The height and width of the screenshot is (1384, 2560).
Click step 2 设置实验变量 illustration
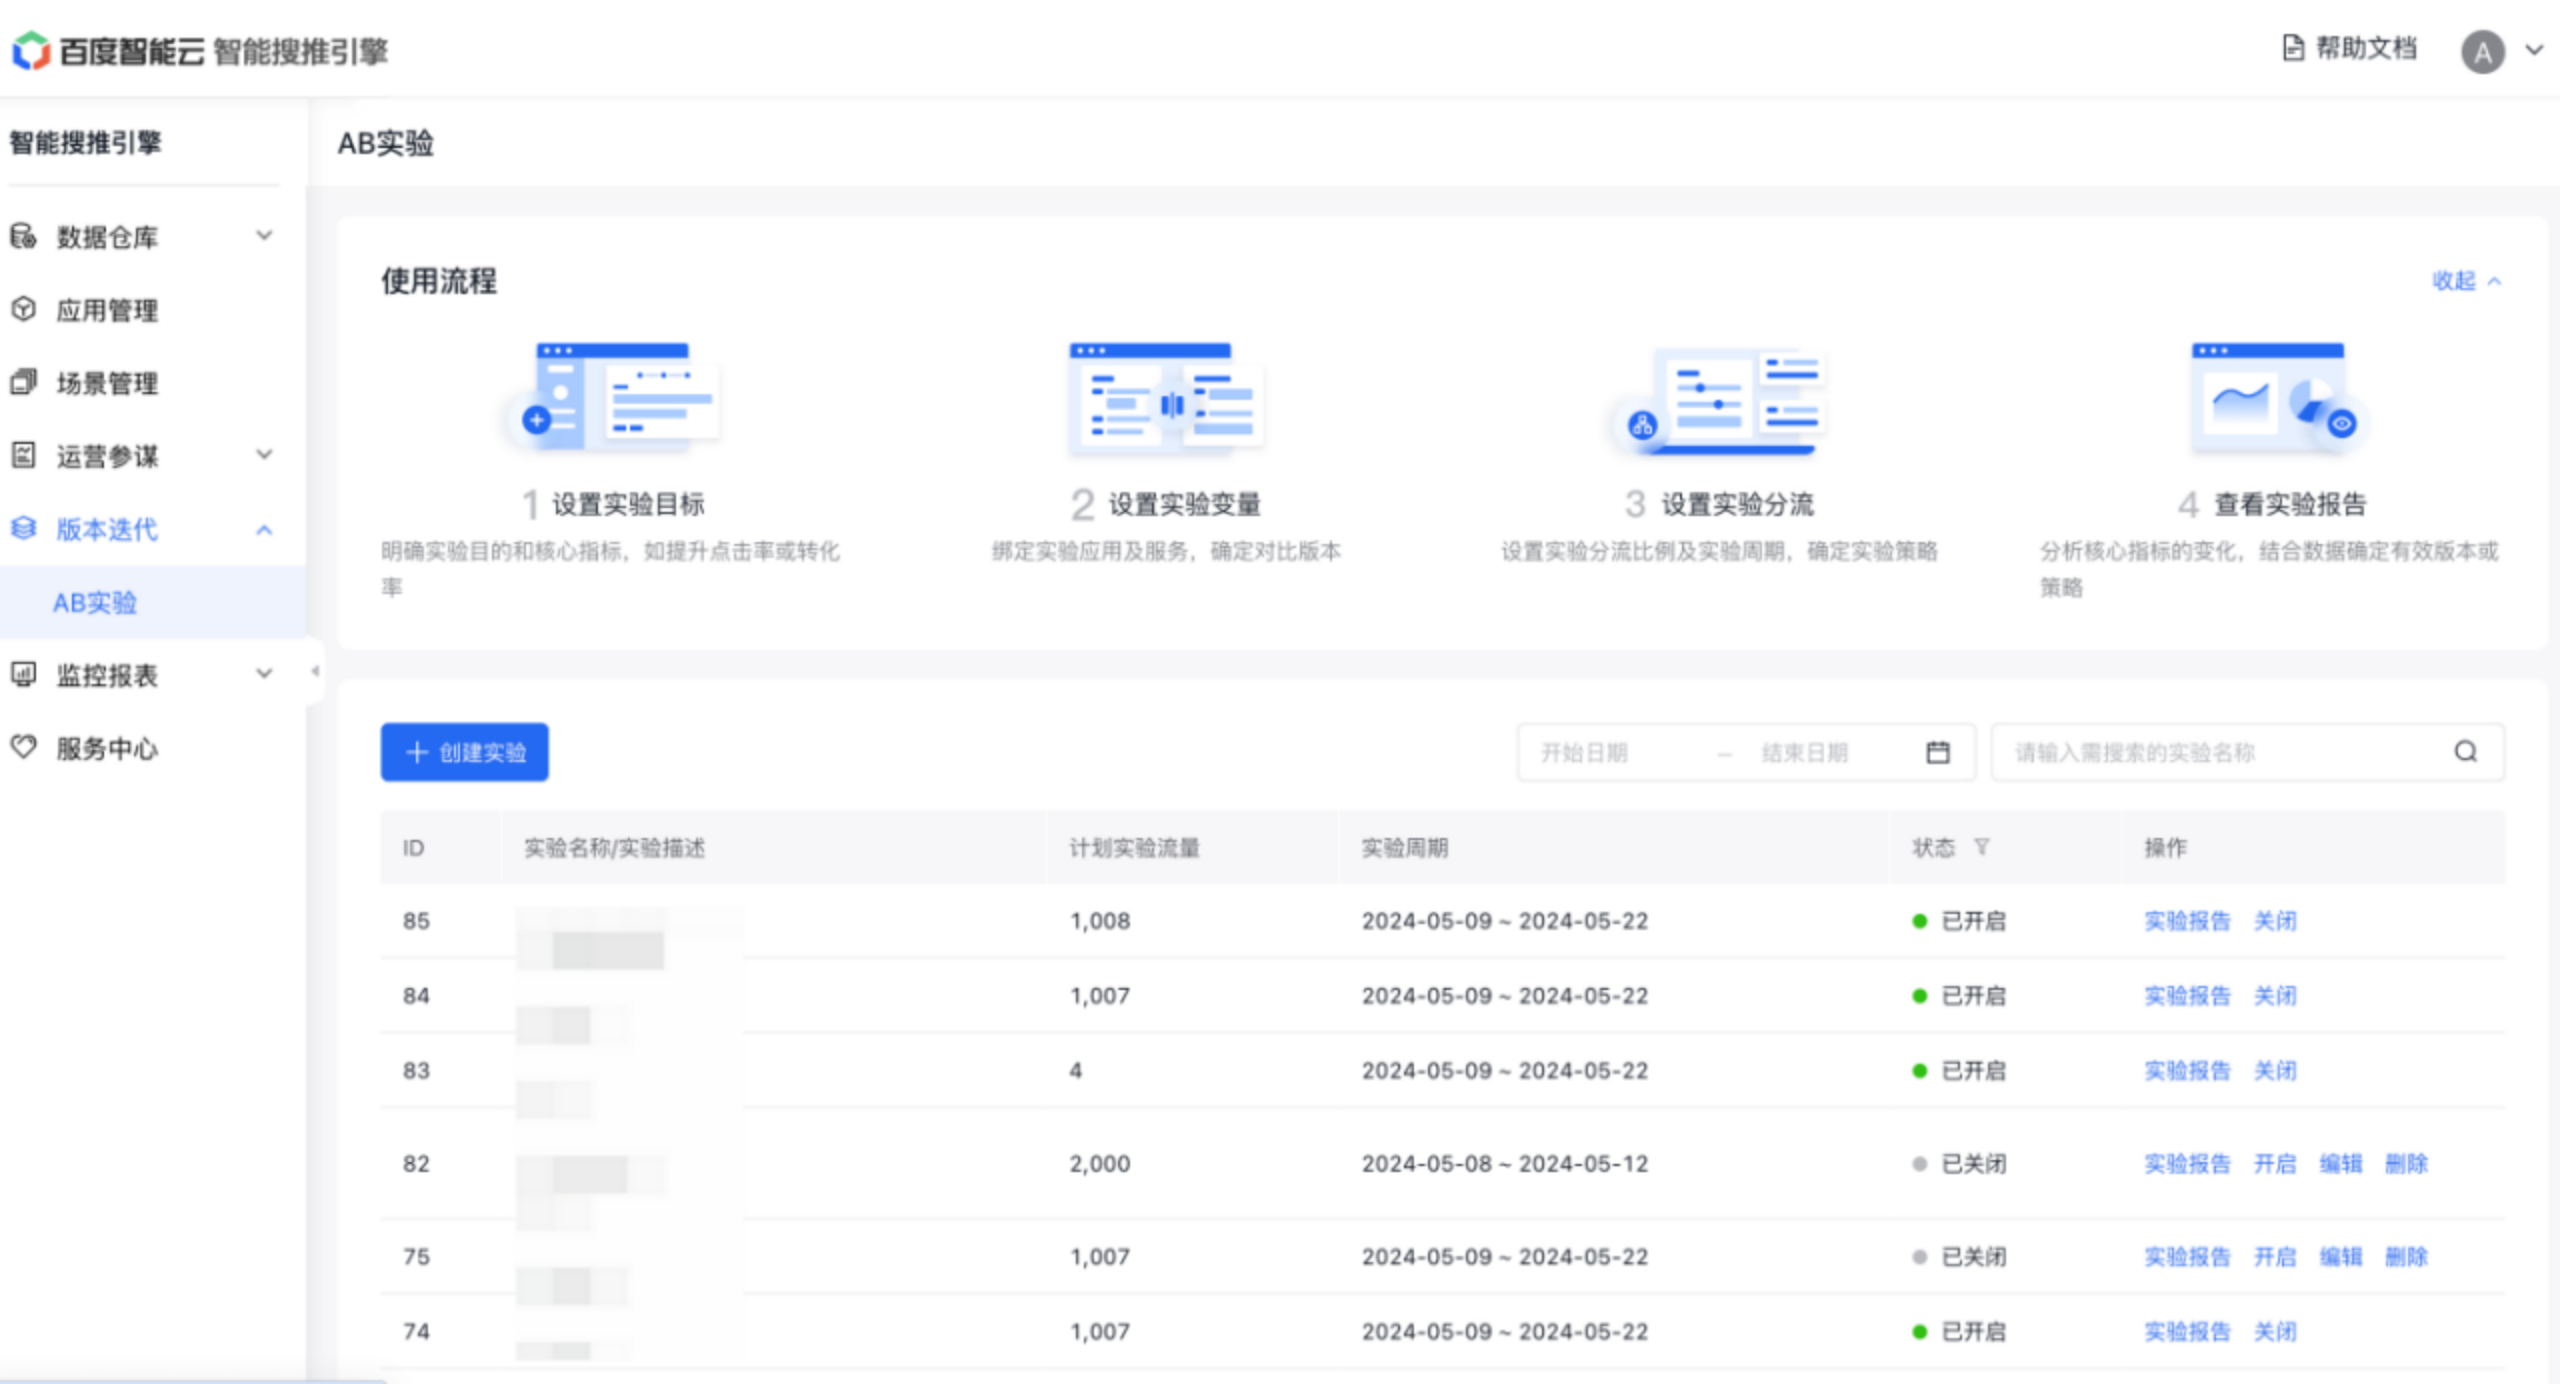tap(1166, 399)
